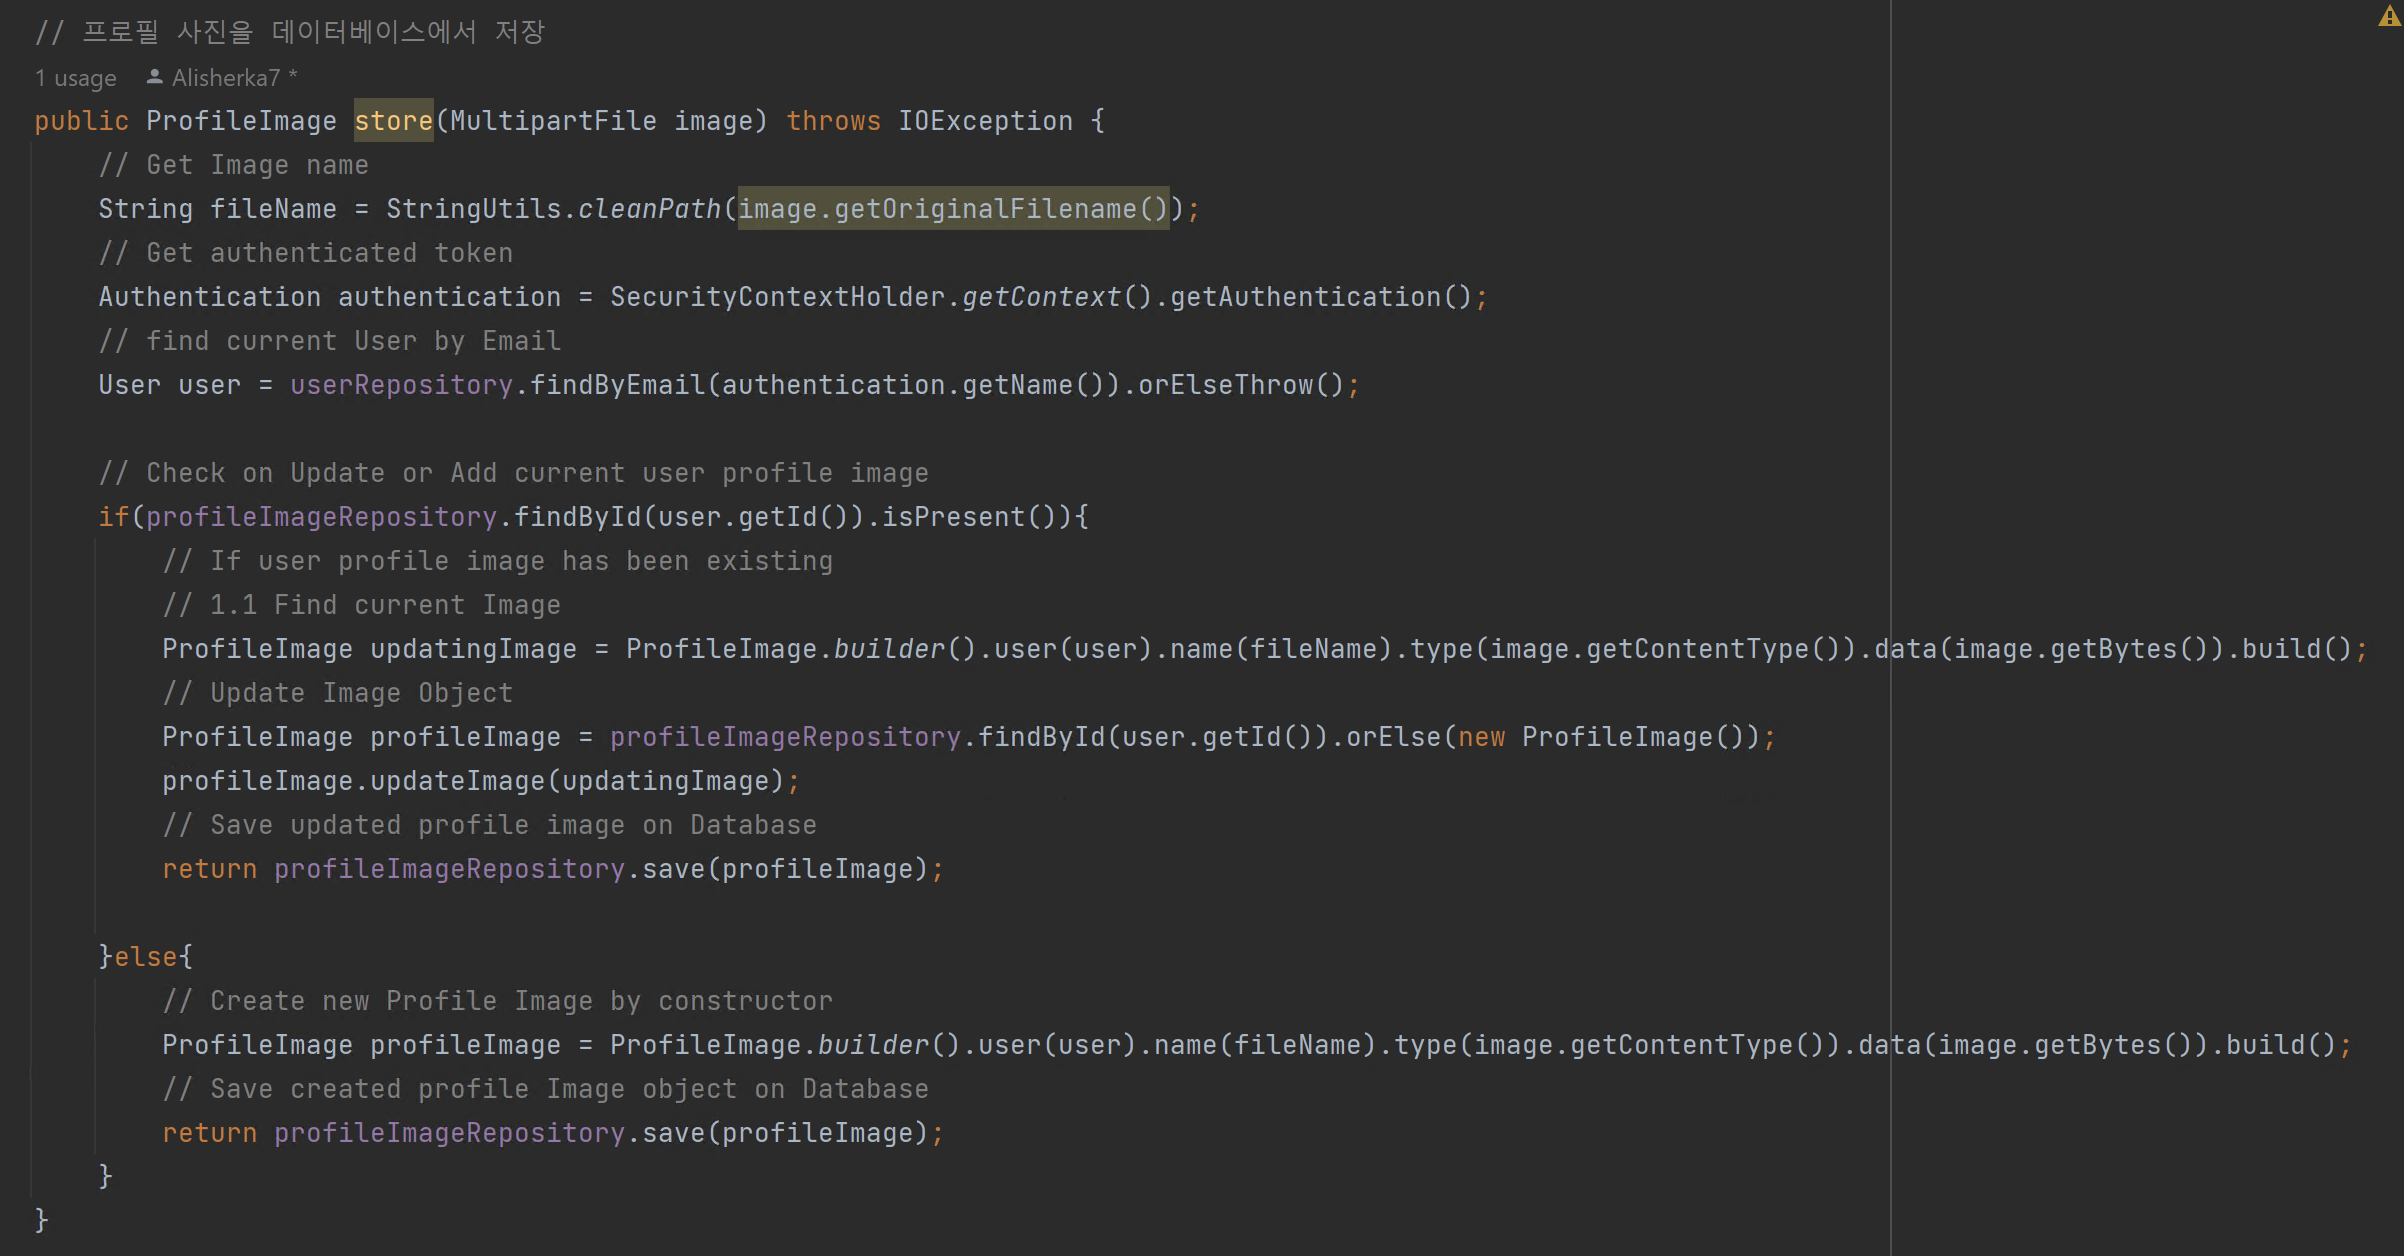Open the 1 usage inlay hint

(74, 77)
